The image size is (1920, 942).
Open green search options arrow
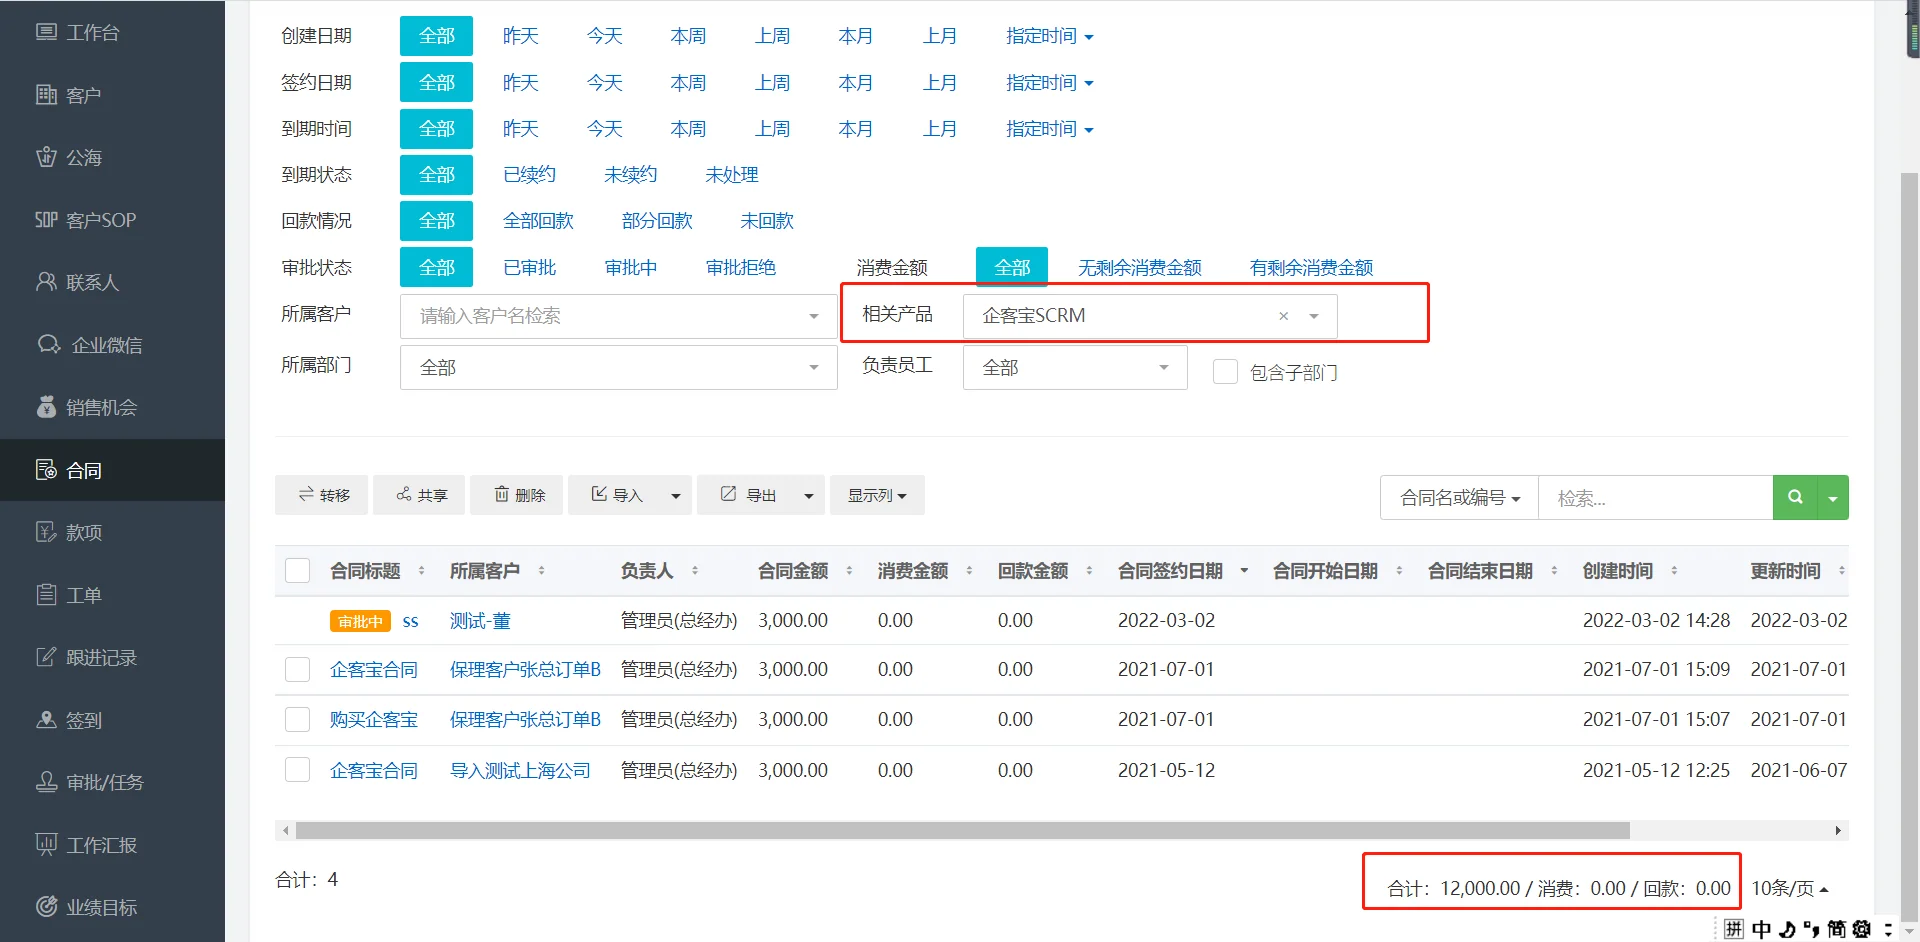click(1833, 497)
